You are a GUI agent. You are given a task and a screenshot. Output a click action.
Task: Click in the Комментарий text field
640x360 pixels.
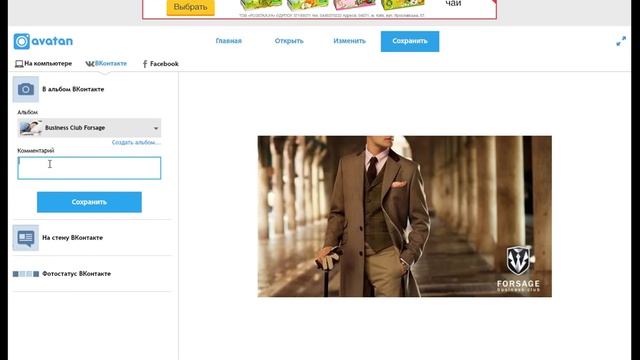[x=89, y=168]
